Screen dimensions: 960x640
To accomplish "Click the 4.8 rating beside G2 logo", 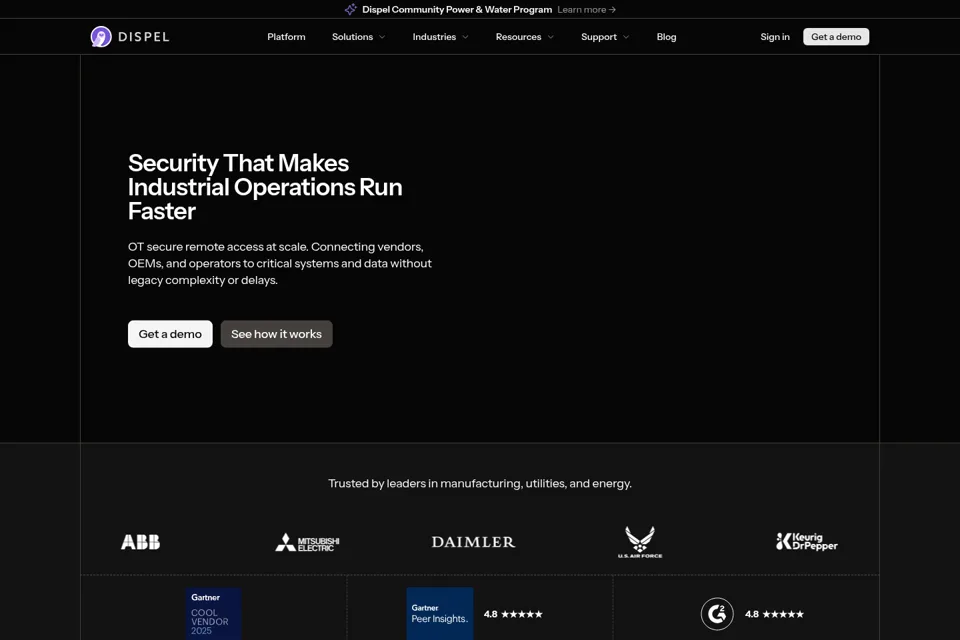I will point(774,614).
